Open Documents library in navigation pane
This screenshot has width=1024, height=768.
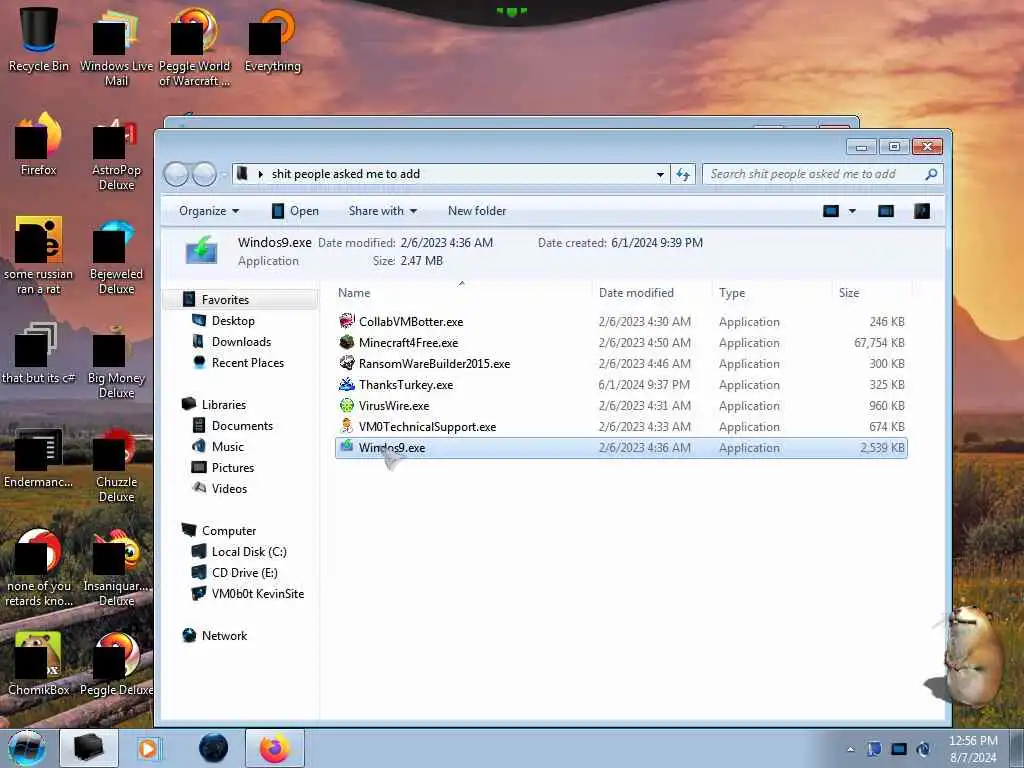point(242,426)
